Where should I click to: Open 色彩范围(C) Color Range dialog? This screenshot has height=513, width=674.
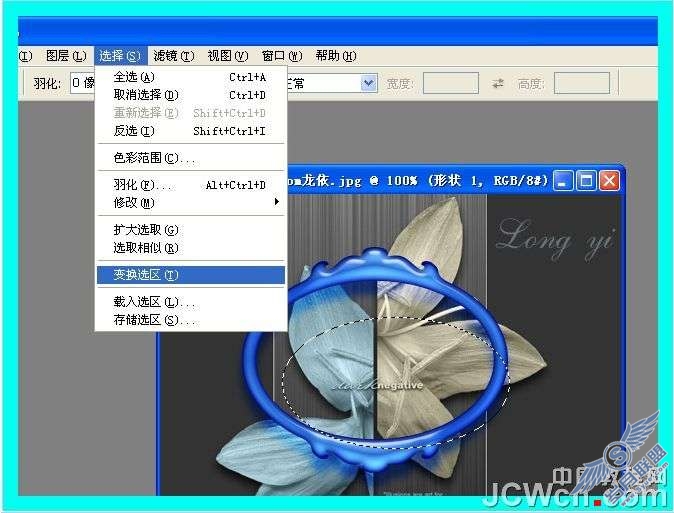click(x=190, y=158)
